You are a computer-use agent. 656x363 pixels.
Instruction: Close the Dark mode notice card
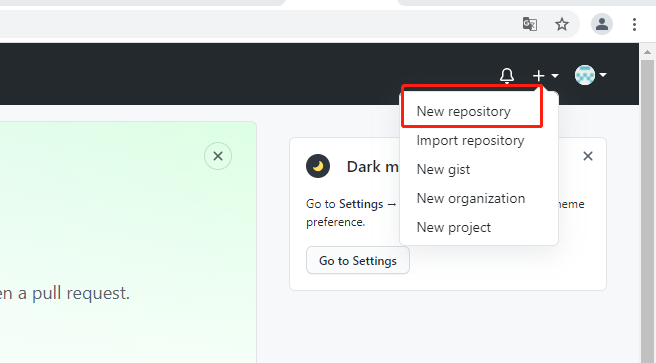point(588,156)
